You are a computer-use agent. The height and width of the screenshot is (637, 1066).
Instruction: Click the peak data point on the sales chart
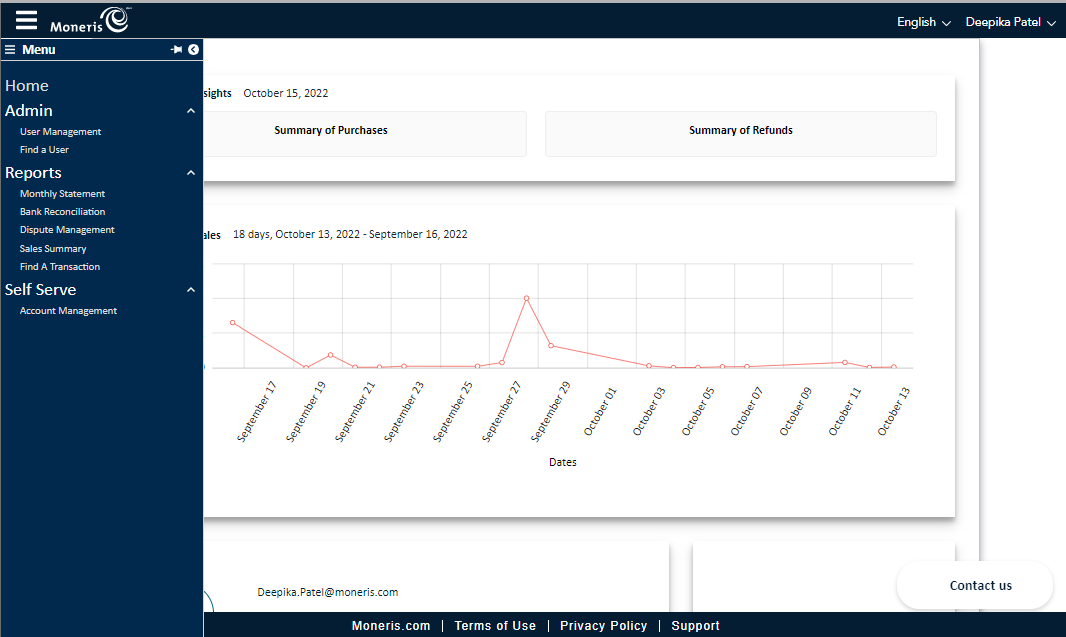[x=526, y=298]
